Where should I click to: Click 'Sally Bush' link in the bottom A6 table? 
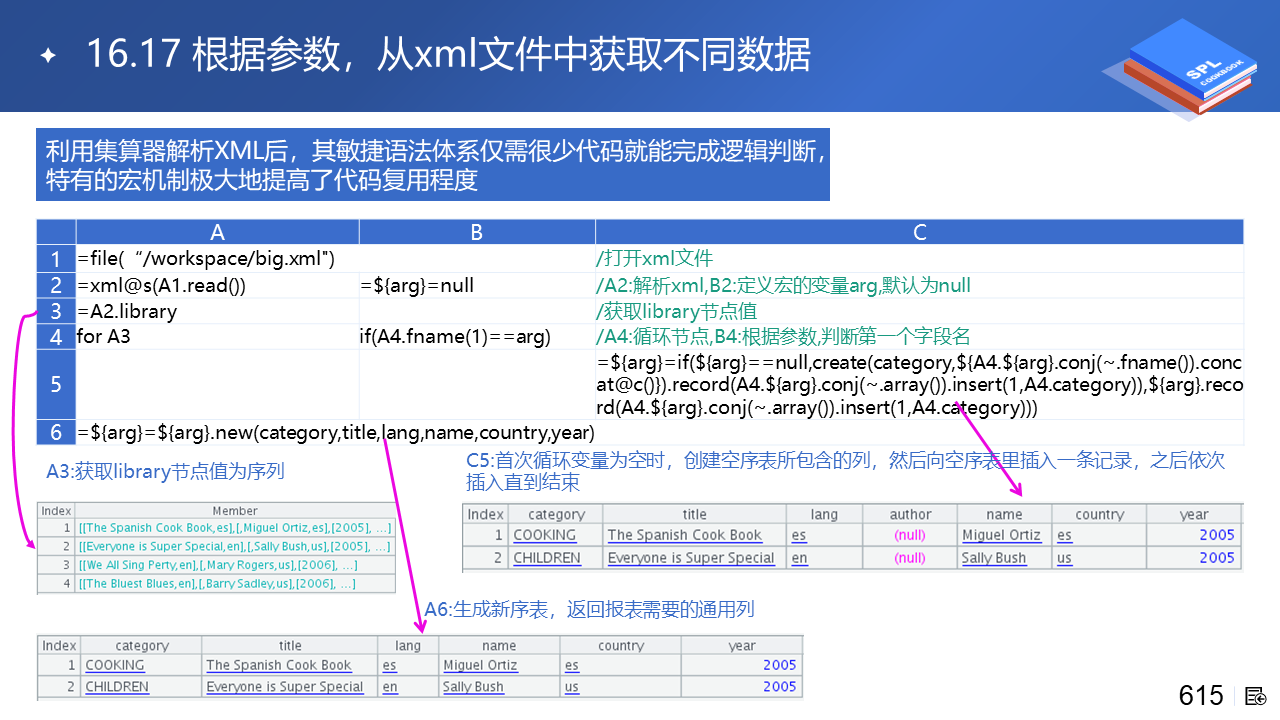(x=473, y=687)
